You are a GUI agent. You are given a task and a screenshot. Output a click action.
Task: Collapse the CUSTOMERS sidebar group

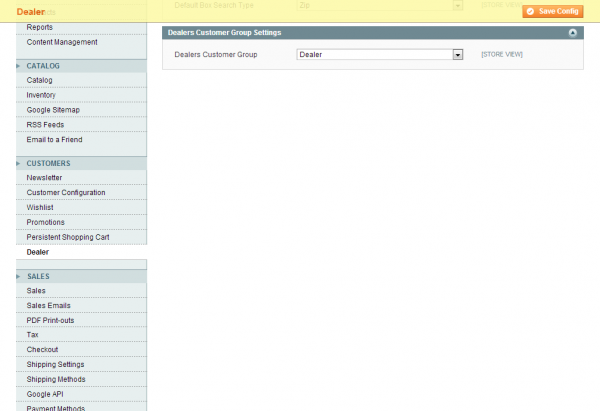pos(81,163)
